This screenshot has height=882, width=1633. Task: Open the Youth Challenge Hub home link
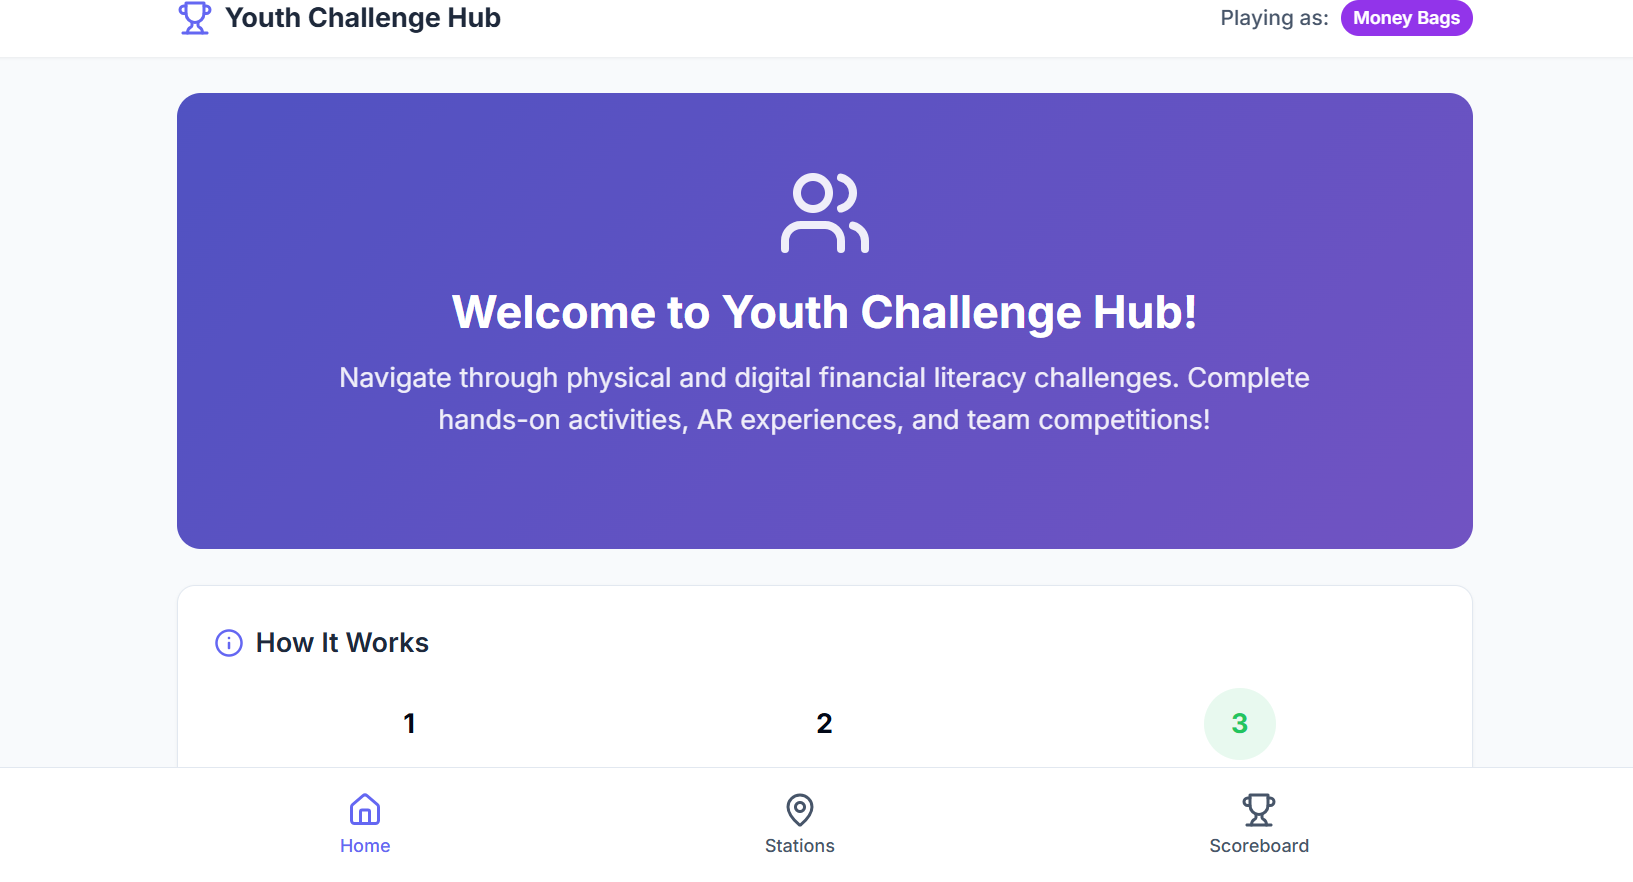pyautogui.click(x=363, y=17)
